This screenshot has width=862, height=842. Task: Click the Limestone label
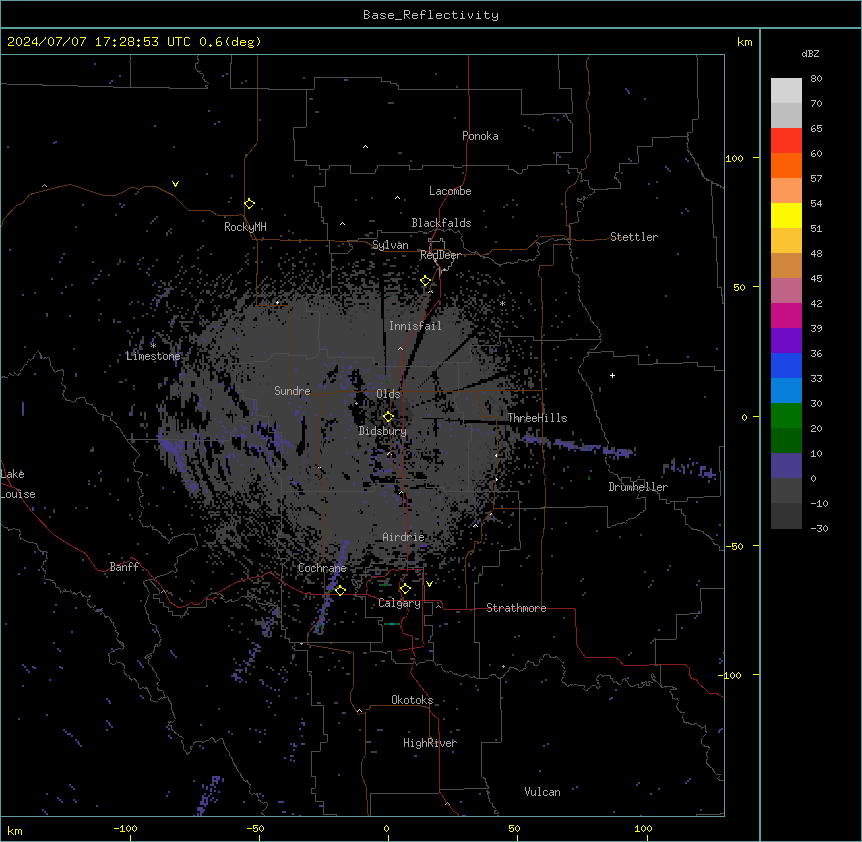click(x=153, y=356)
